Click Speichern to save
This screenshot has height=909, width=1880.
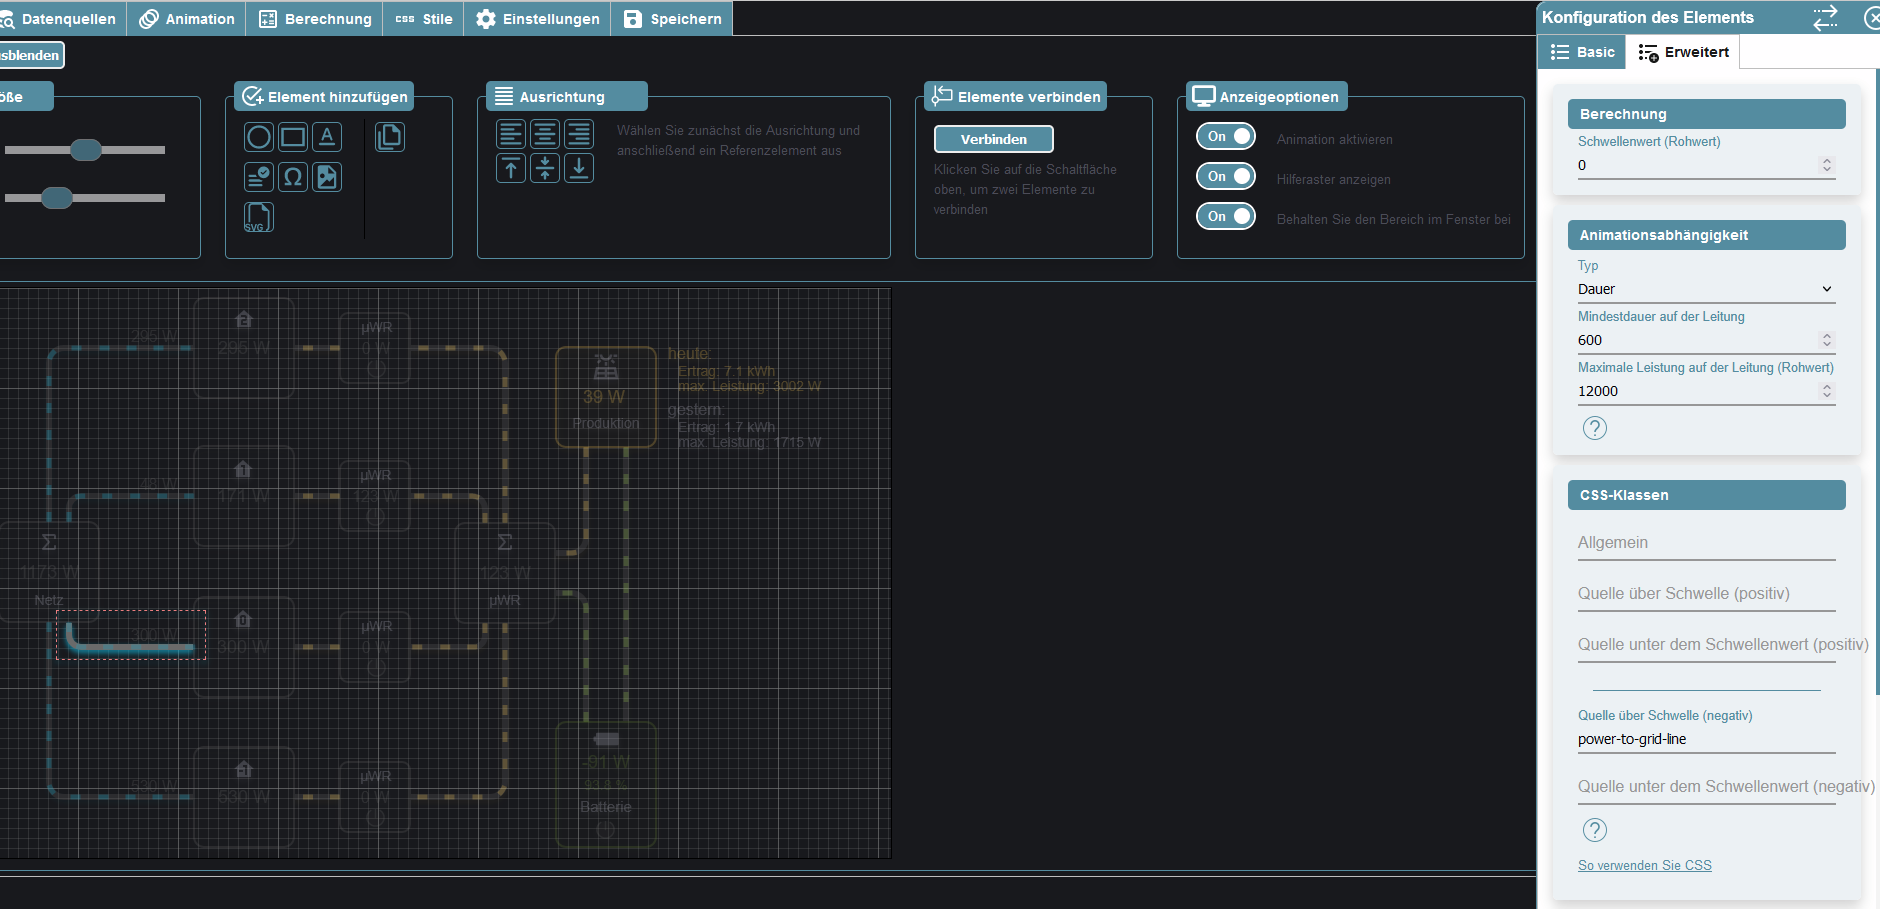coord(672,19)
